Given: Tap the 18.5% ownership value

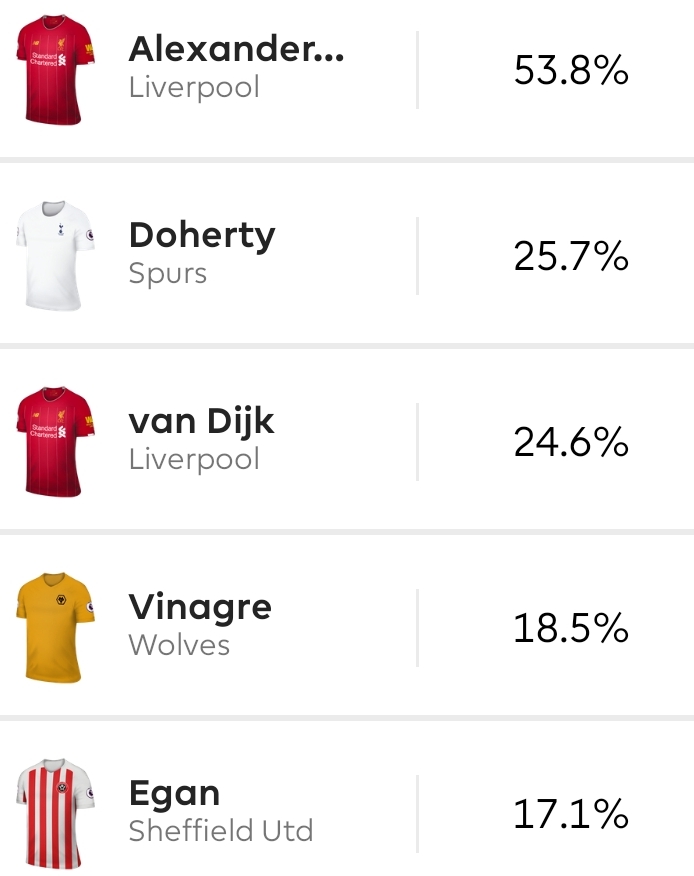Looking at the screenshot, I should pos(571,629).
